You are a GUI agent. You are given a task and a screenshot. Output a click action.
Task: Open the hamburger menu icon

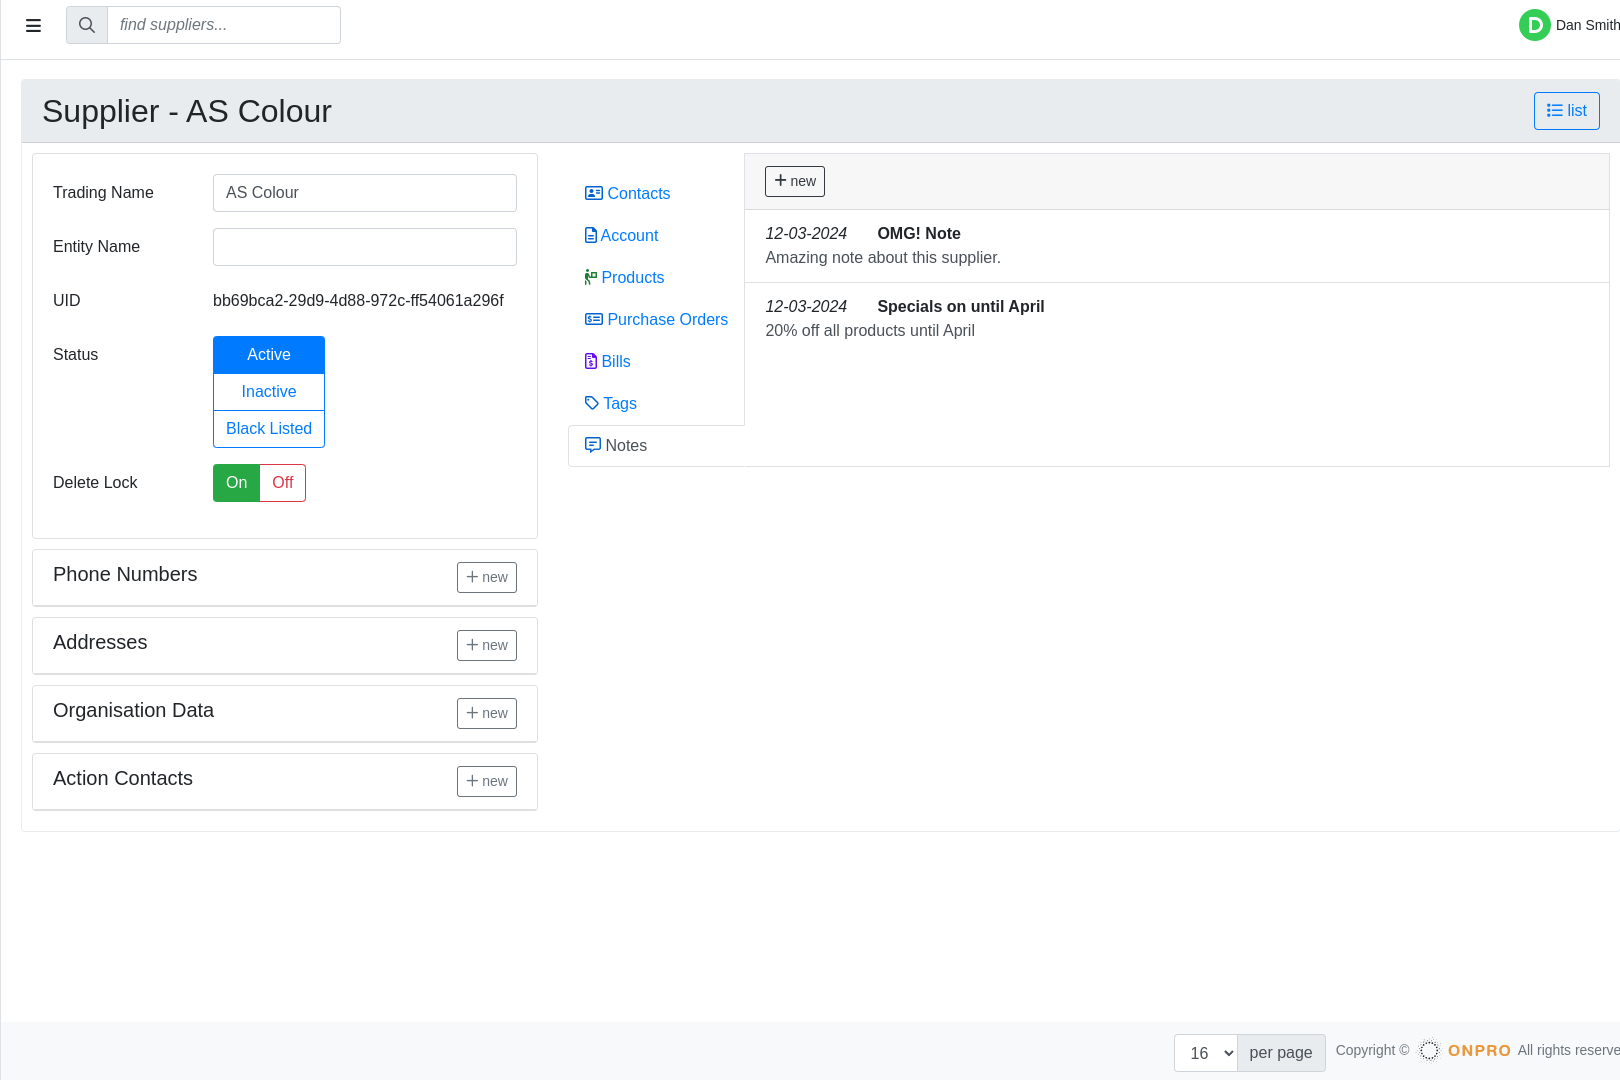(x=33, y=25)
